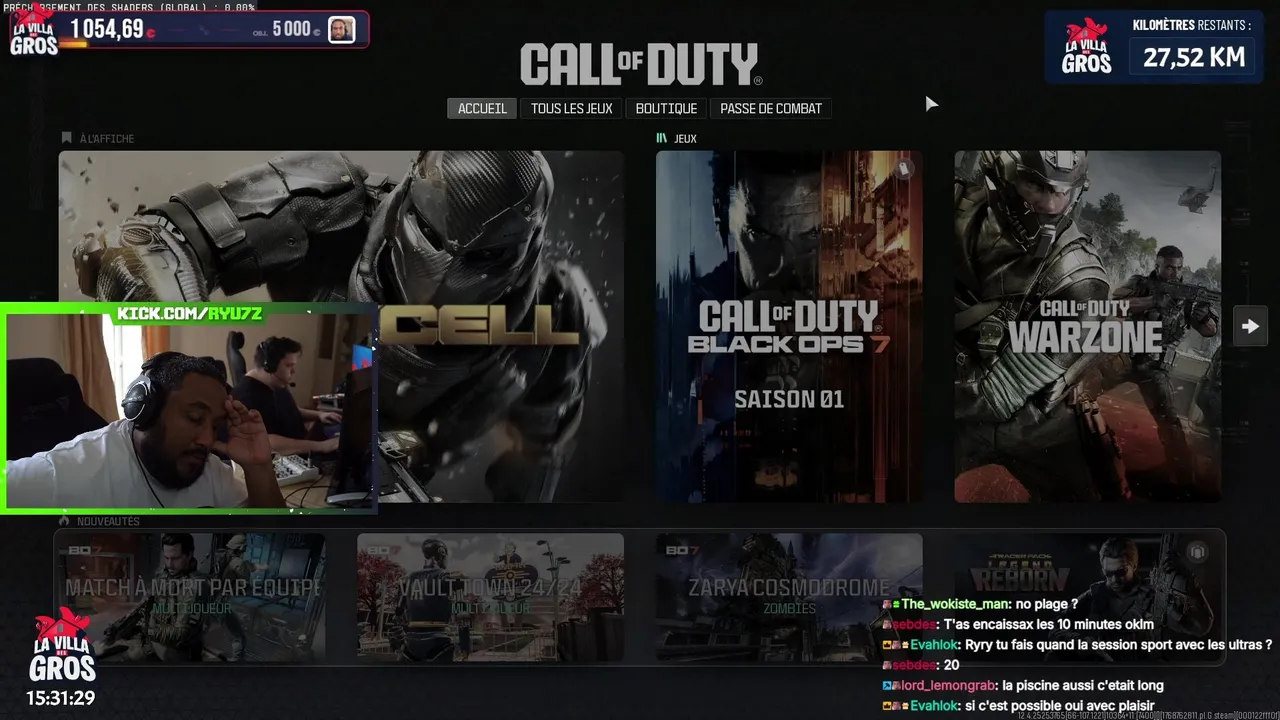Click the chat message 'sebdes: 20'
Image resolution: width=1280 pixels, height=720 pixels.
click(x=921, y=665)
